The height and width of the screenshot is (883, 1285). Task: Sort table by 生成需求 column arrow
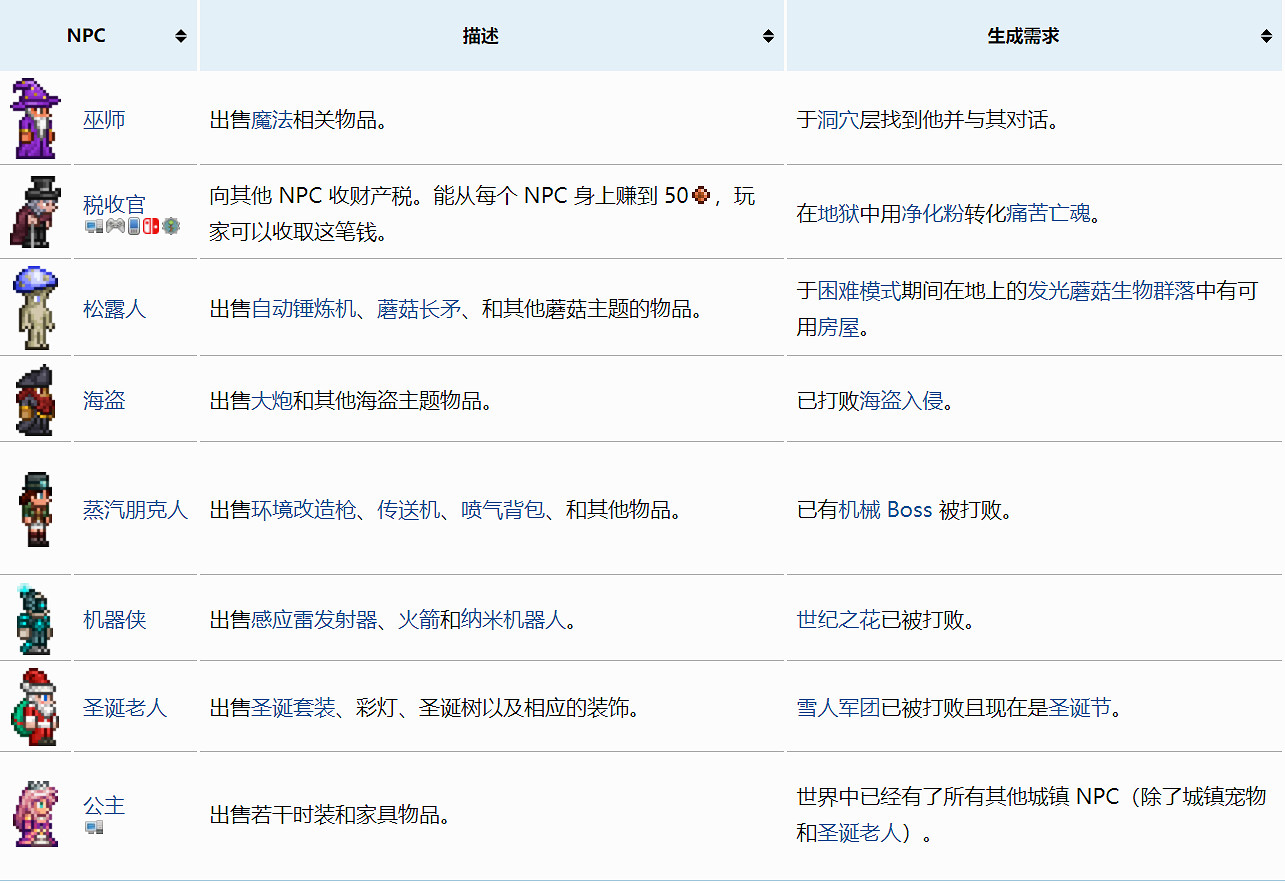click(x=1266, y=36)
